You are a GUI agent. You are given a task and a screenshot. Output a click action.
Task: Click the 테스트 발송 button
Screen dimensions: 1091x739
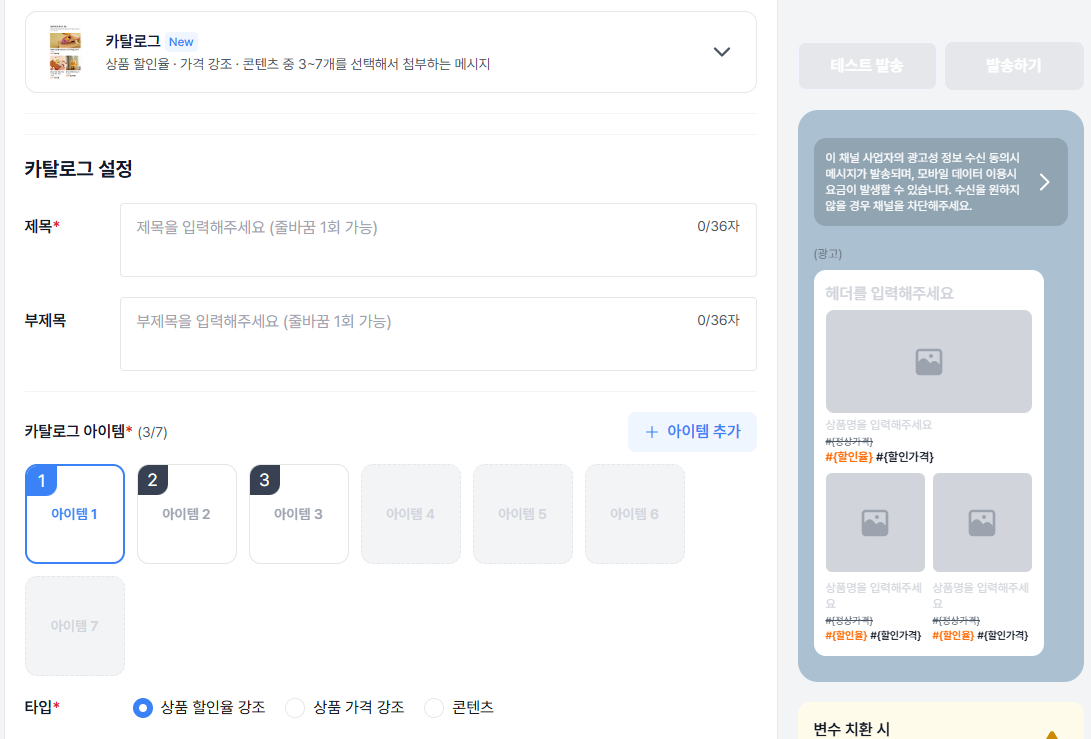867,66
